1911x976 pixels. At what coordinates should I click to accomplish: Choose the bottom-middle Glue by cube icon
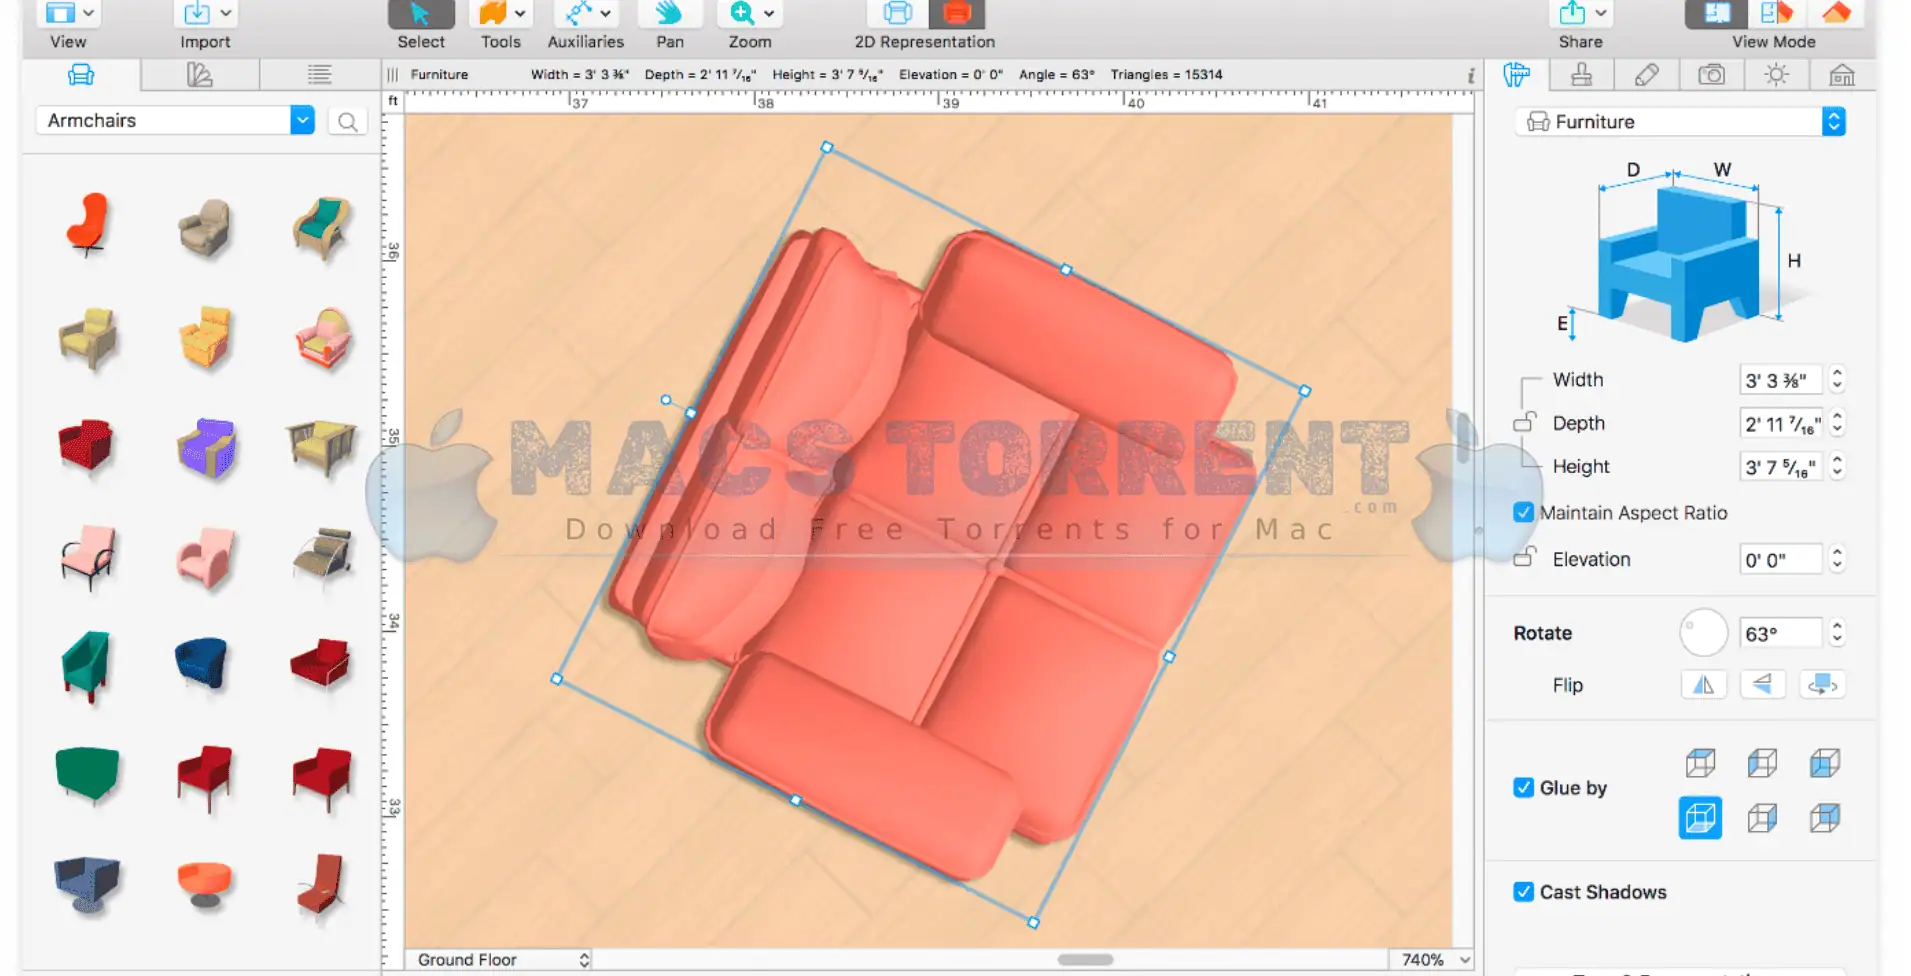pos(1762,818)
